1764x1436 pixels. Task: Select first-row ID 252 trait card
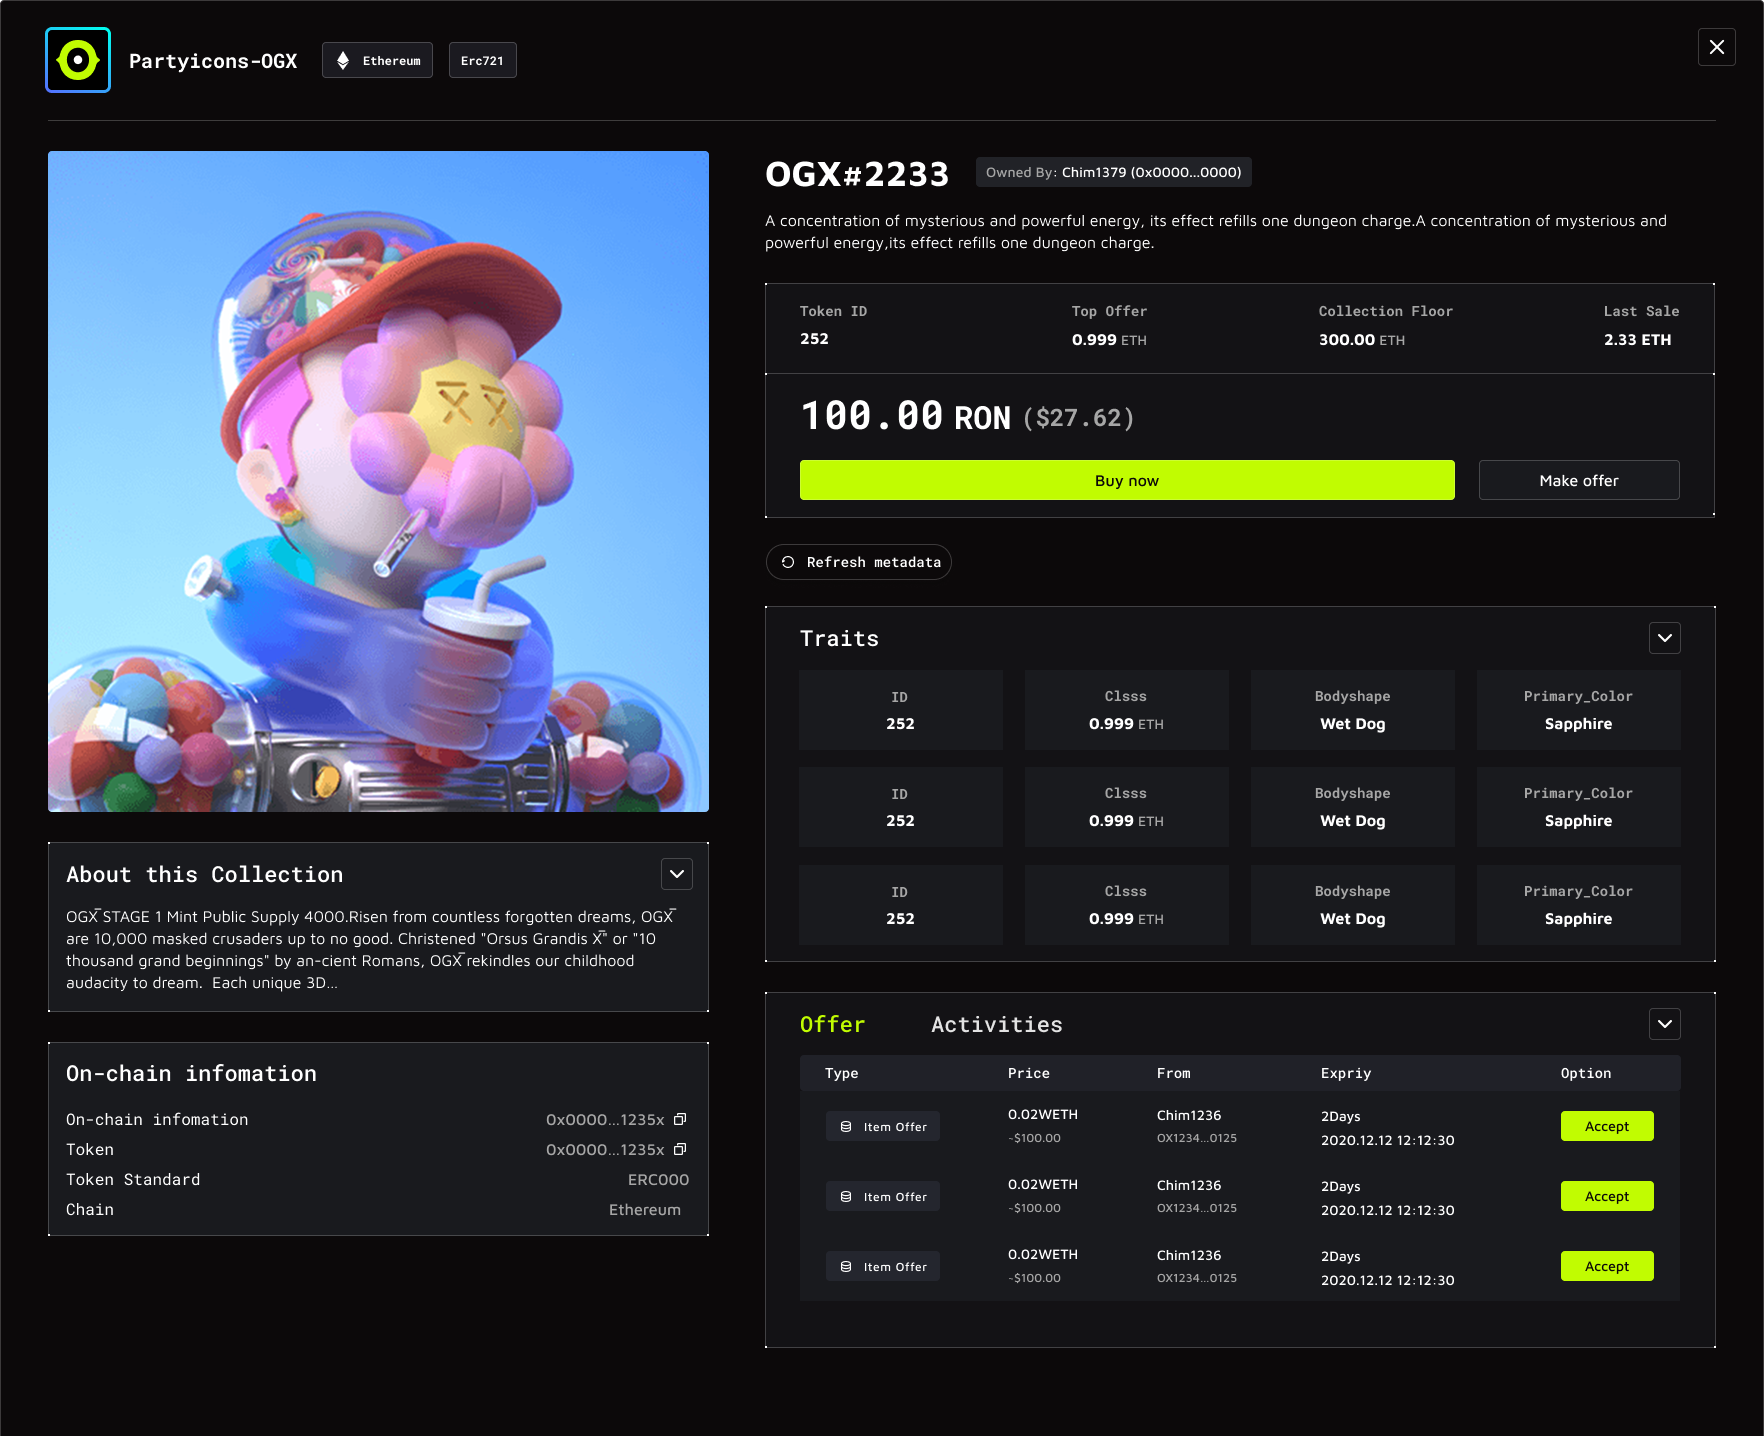pyautogui.click(x=900, y=710)
